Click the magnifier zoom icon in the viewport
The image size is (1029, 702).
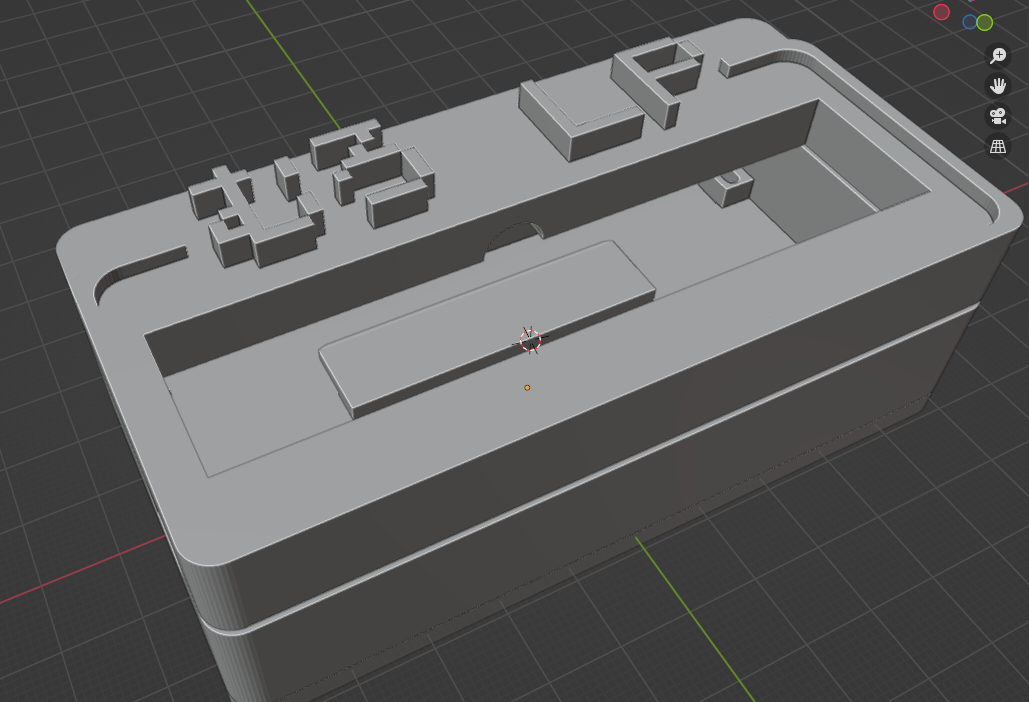(x=998, y=56)
